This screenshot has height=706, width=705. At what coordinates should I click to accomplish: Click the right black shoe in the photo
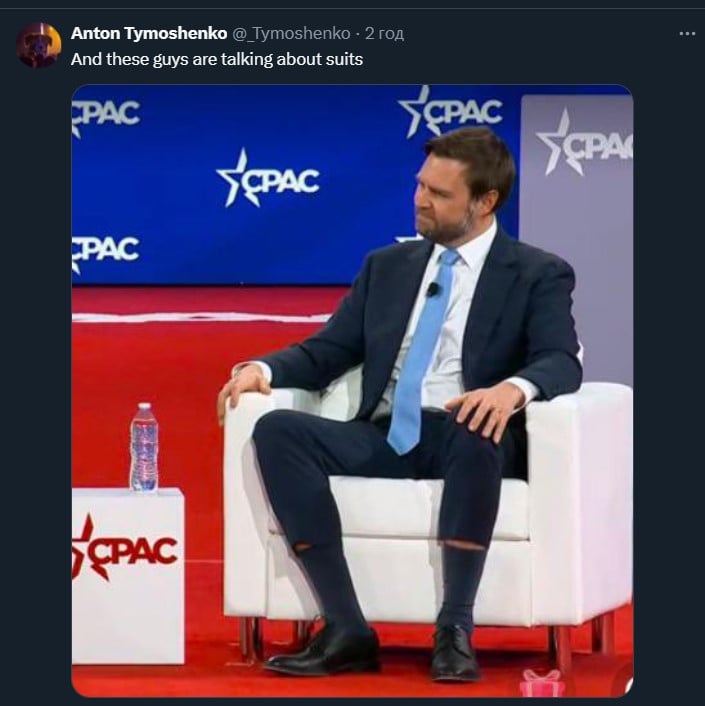coord(455,654)
